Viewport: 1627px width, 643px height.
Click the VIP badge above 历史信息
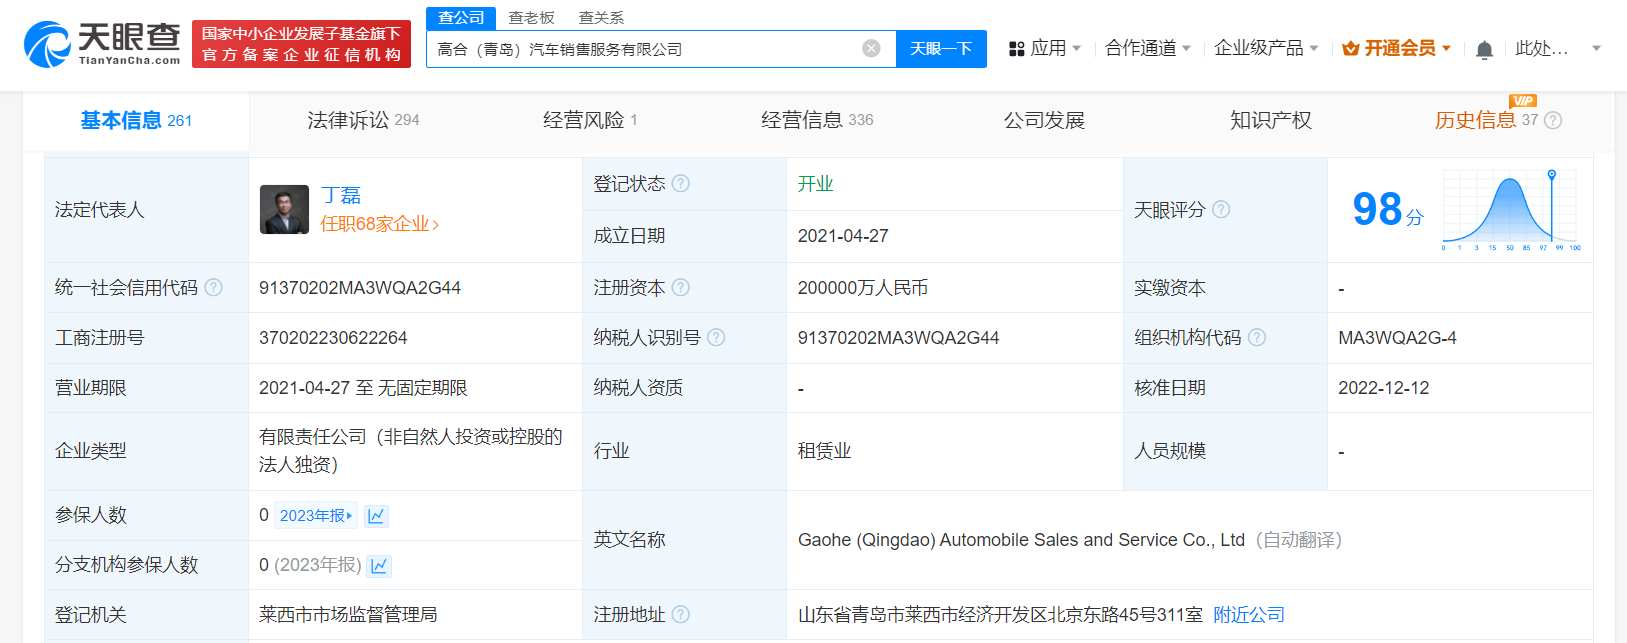[1523, 100]
